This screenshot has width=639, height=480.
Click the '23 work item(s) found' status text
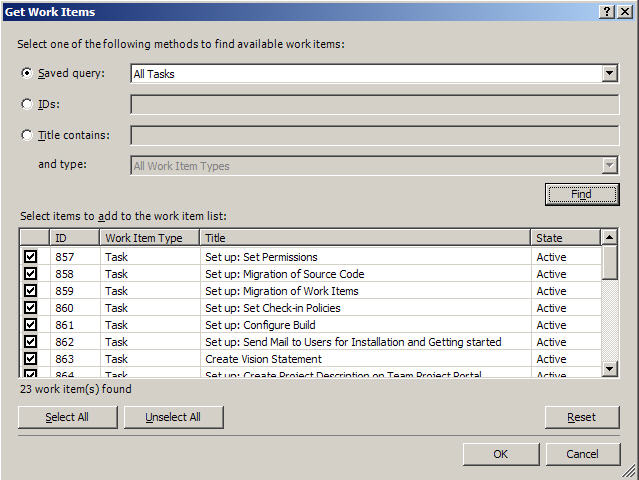(76, 389)
